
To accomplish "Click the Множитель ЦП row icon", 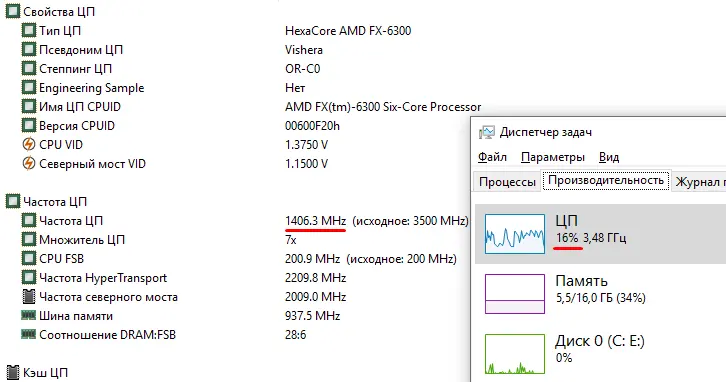I will (x=29, y=239).
